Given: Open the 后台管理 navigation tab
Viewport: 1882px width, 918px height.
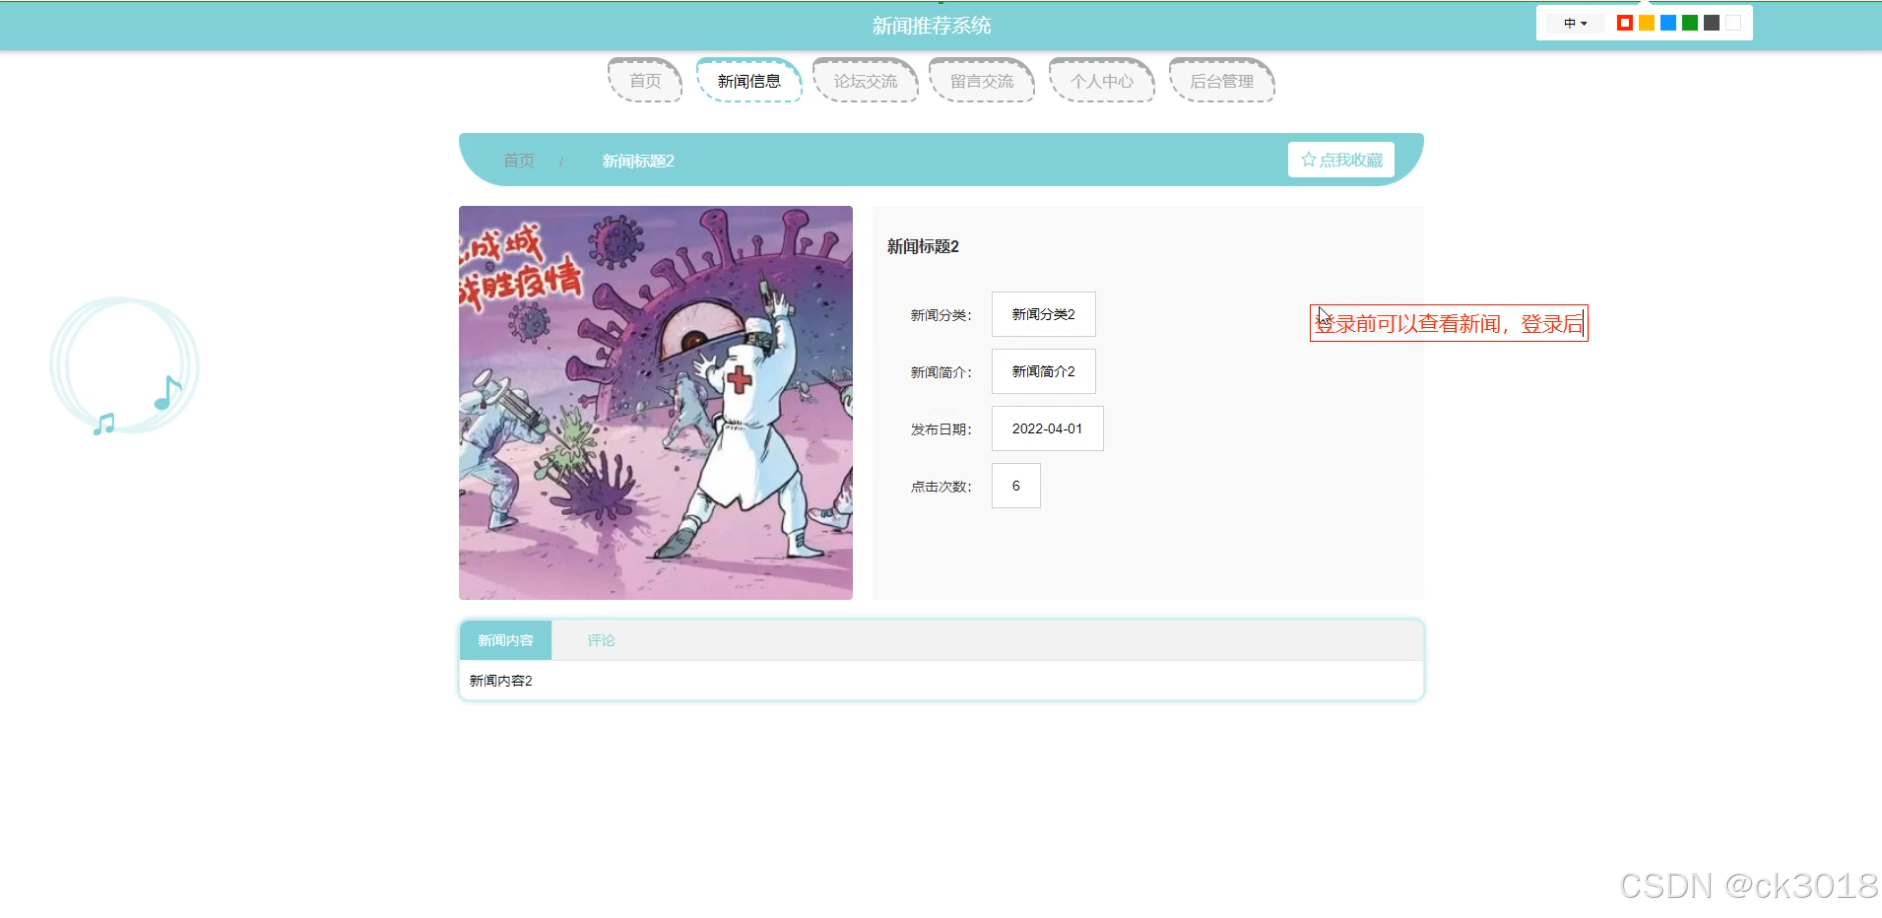Looking at the screenshot, I should click(x=1222, y=81).
